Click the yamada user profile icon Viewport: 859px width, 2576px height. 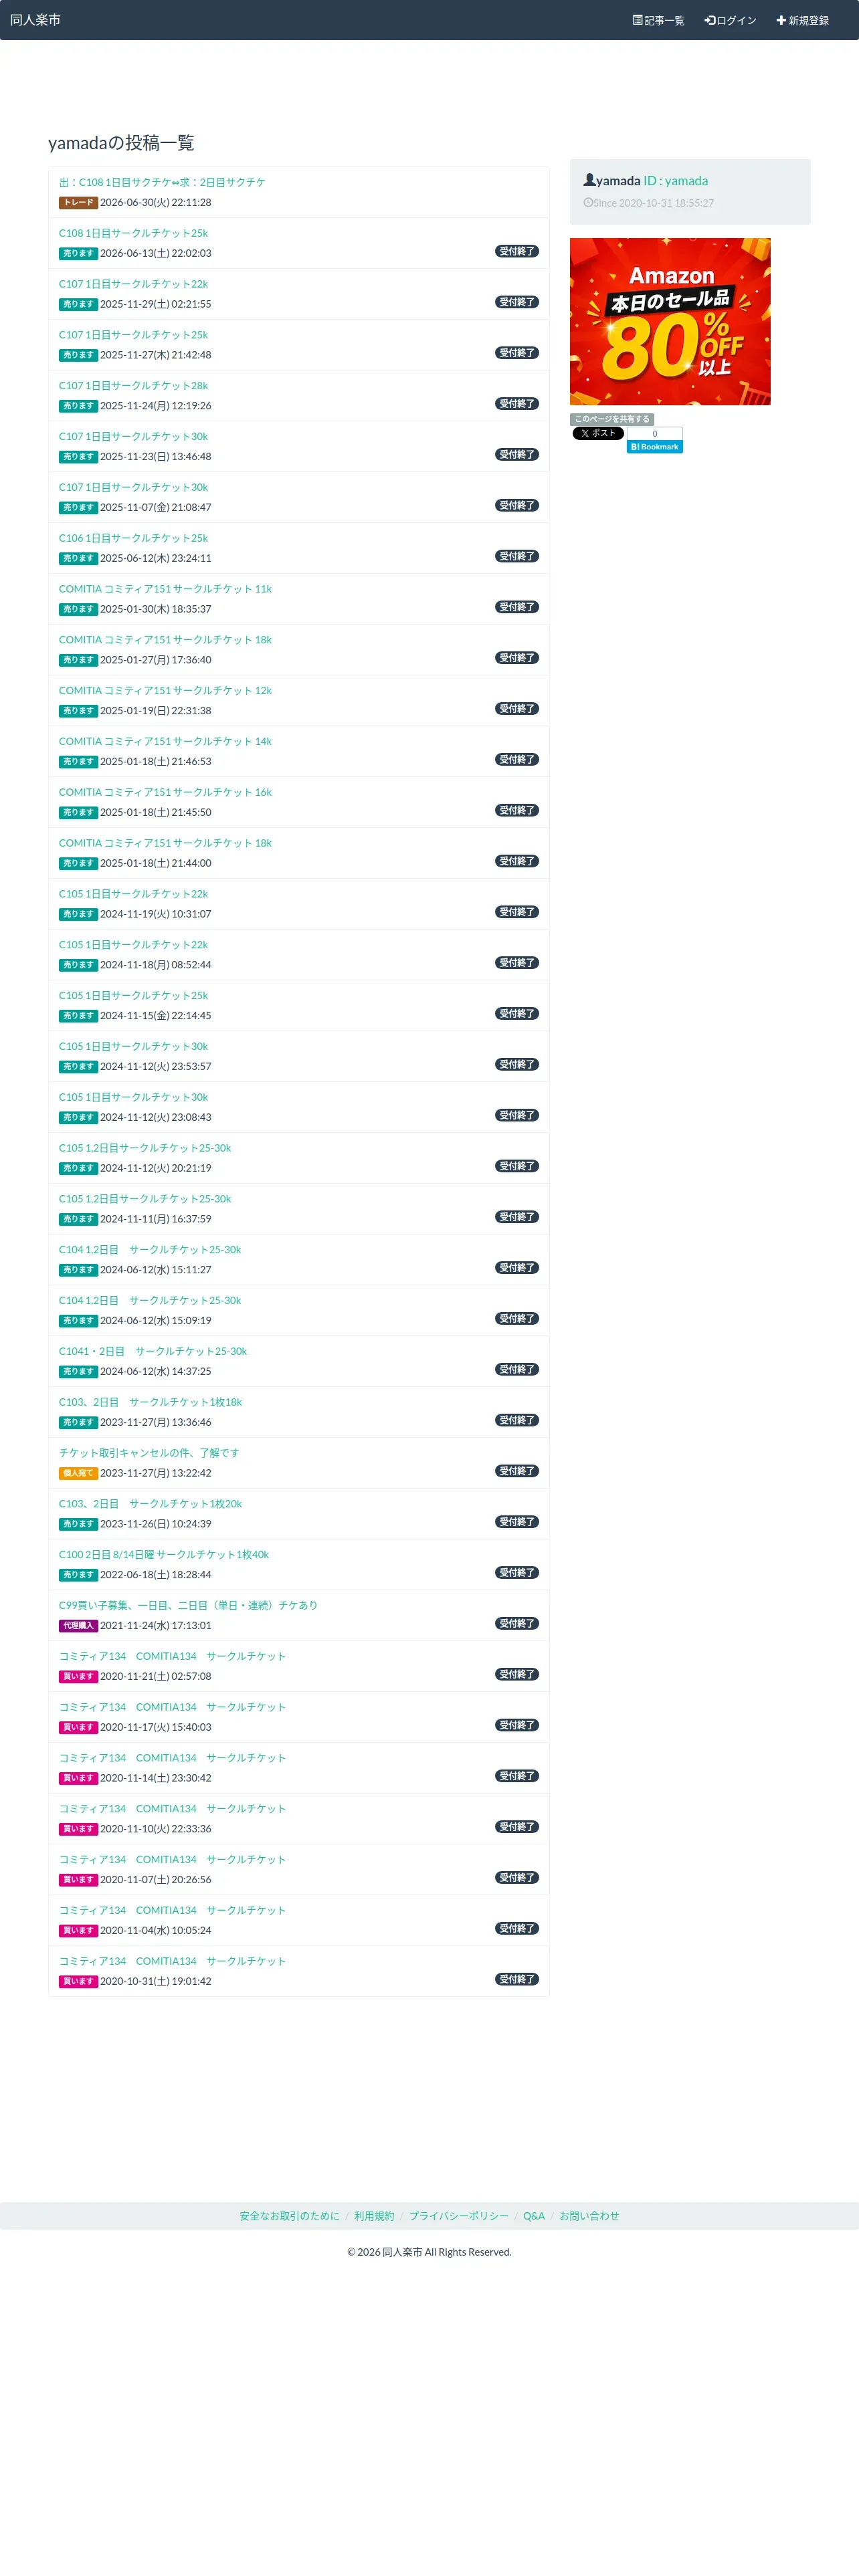589,180
